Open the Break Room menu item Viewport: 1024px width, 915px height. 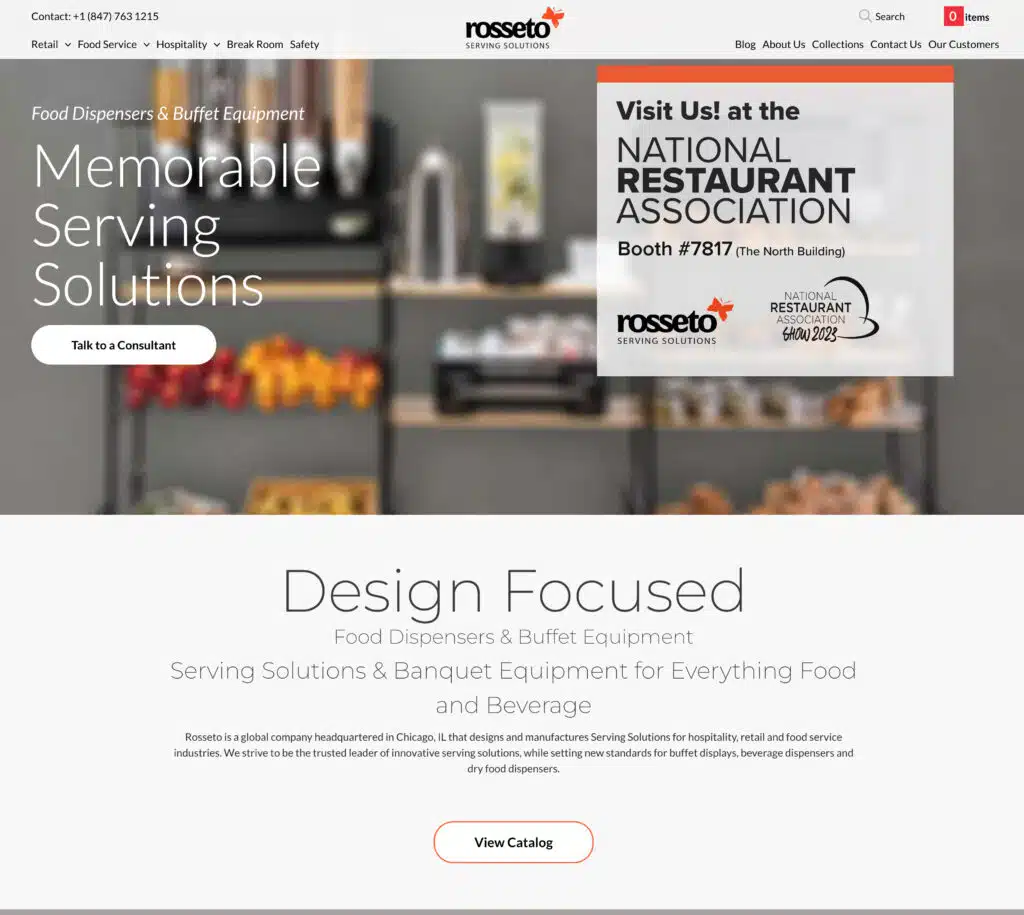[255, 44]
